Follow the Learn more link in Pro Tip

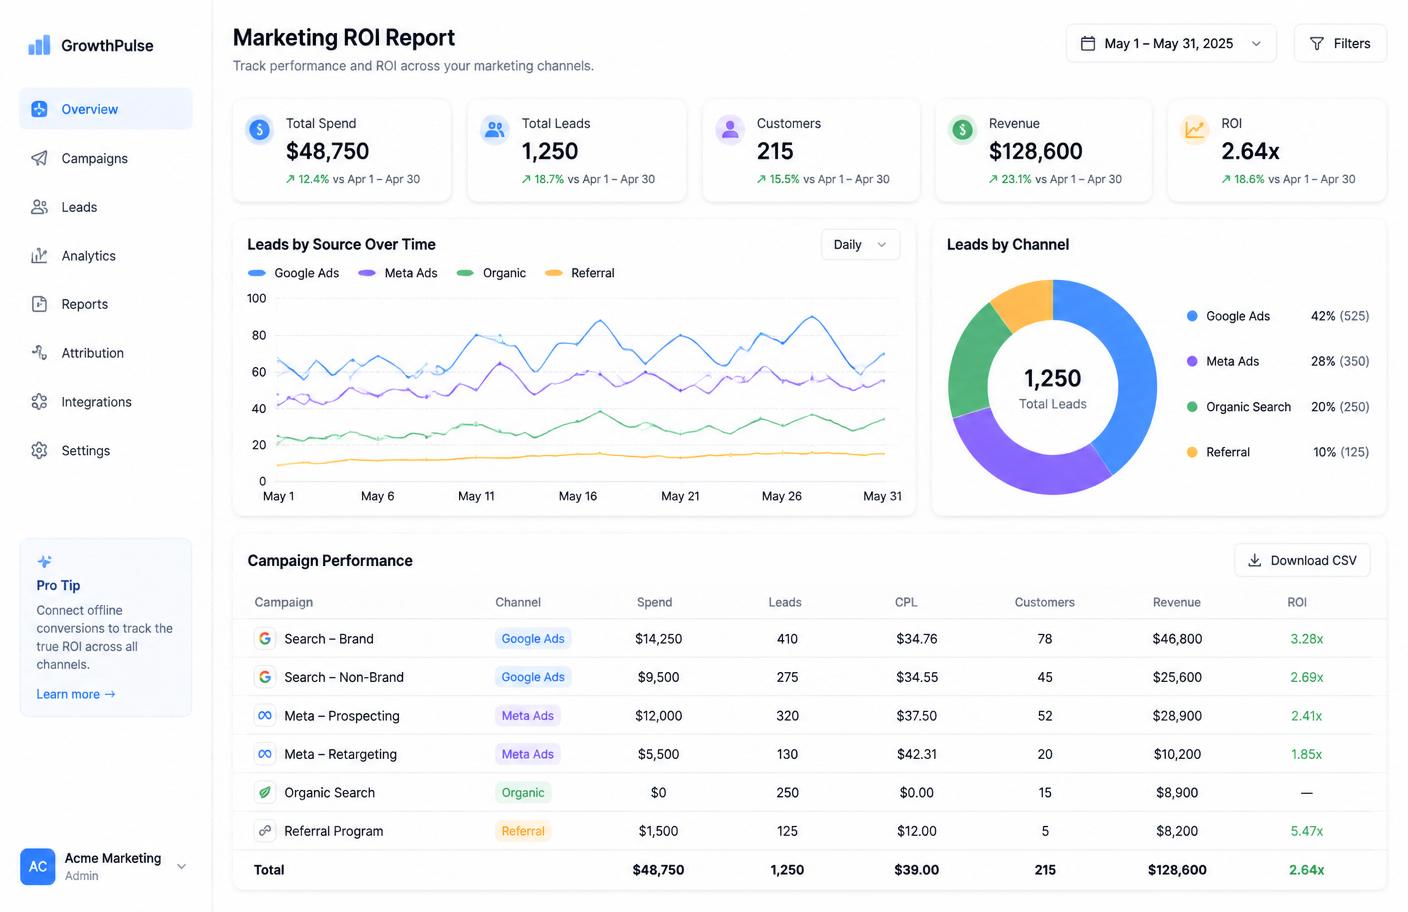coord(76,694)
